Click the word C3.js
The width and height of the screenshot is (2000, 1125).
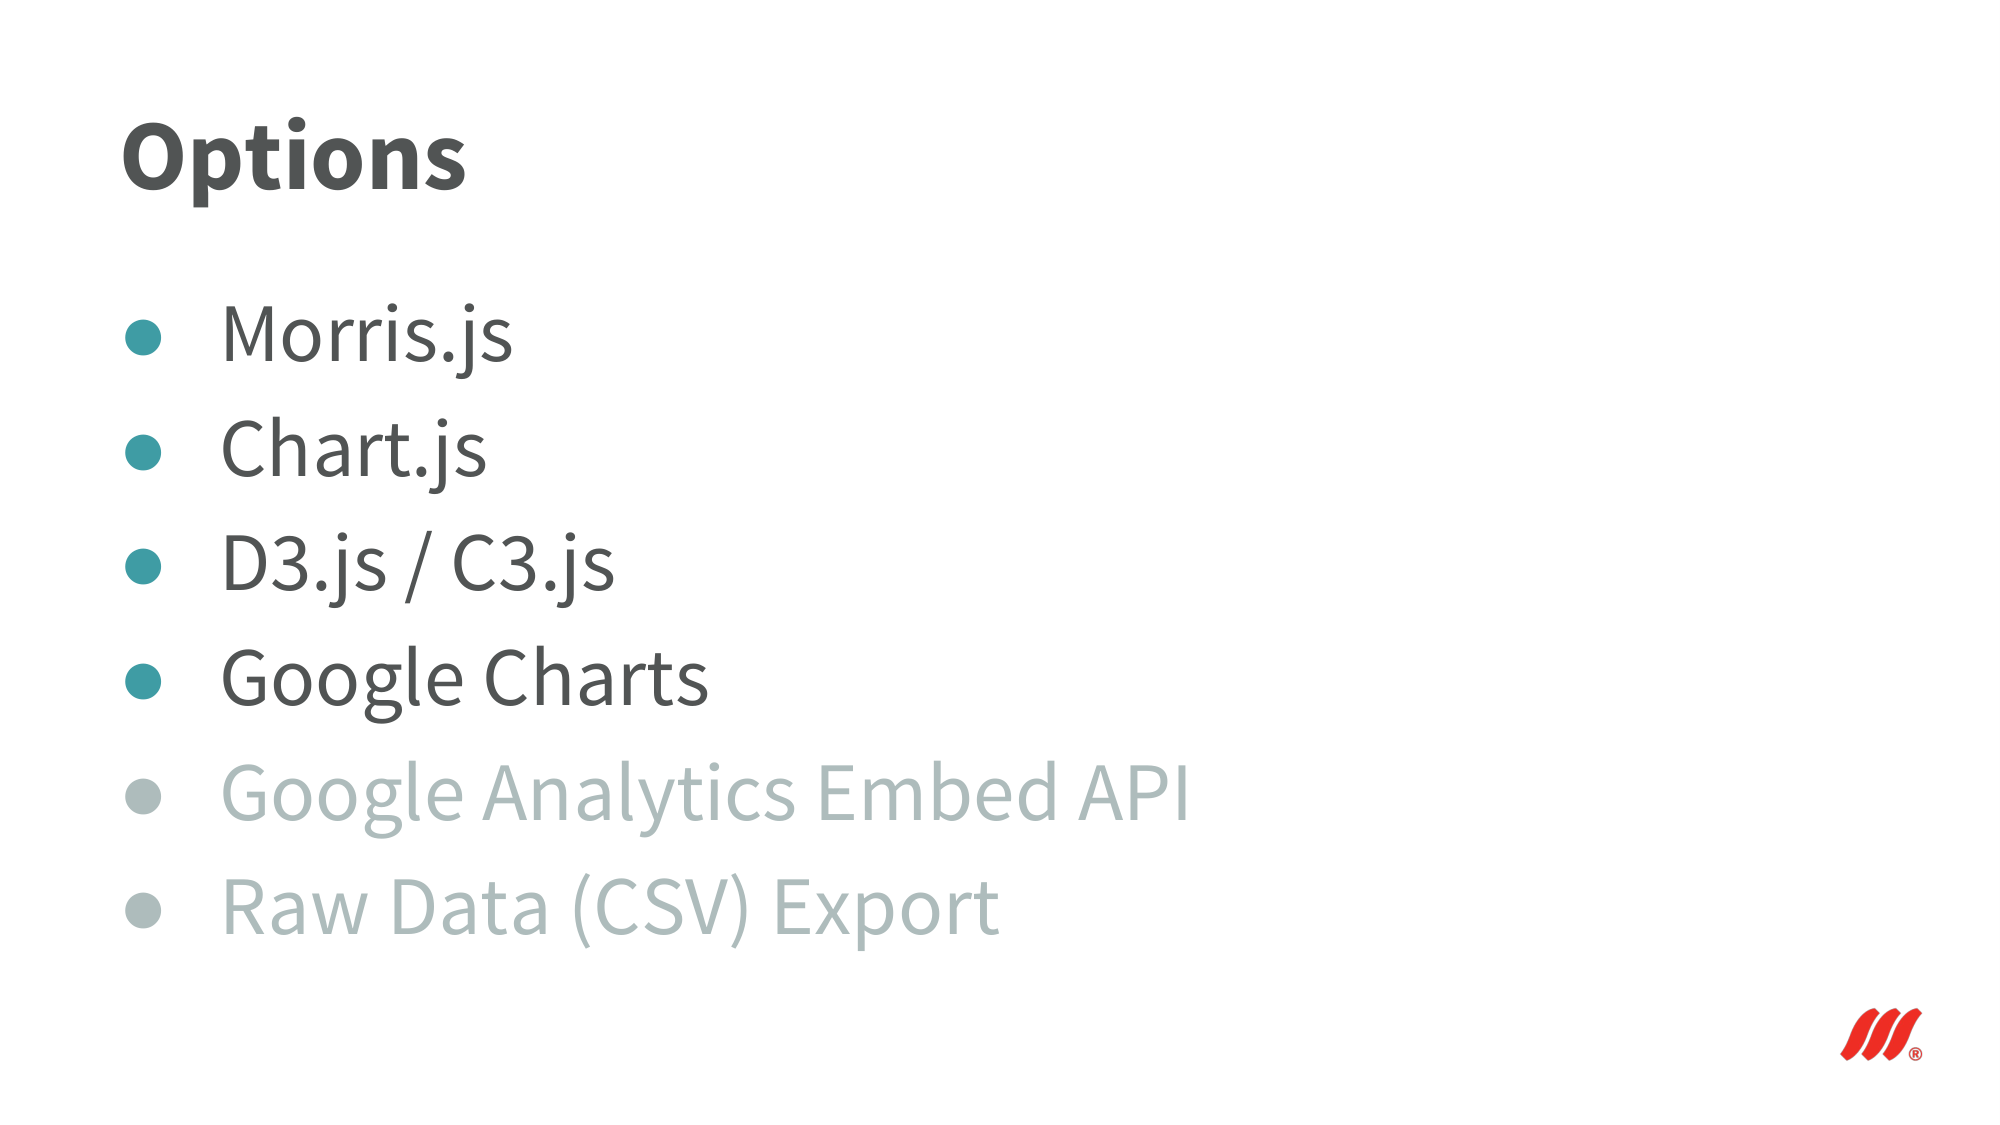point(534,567)
